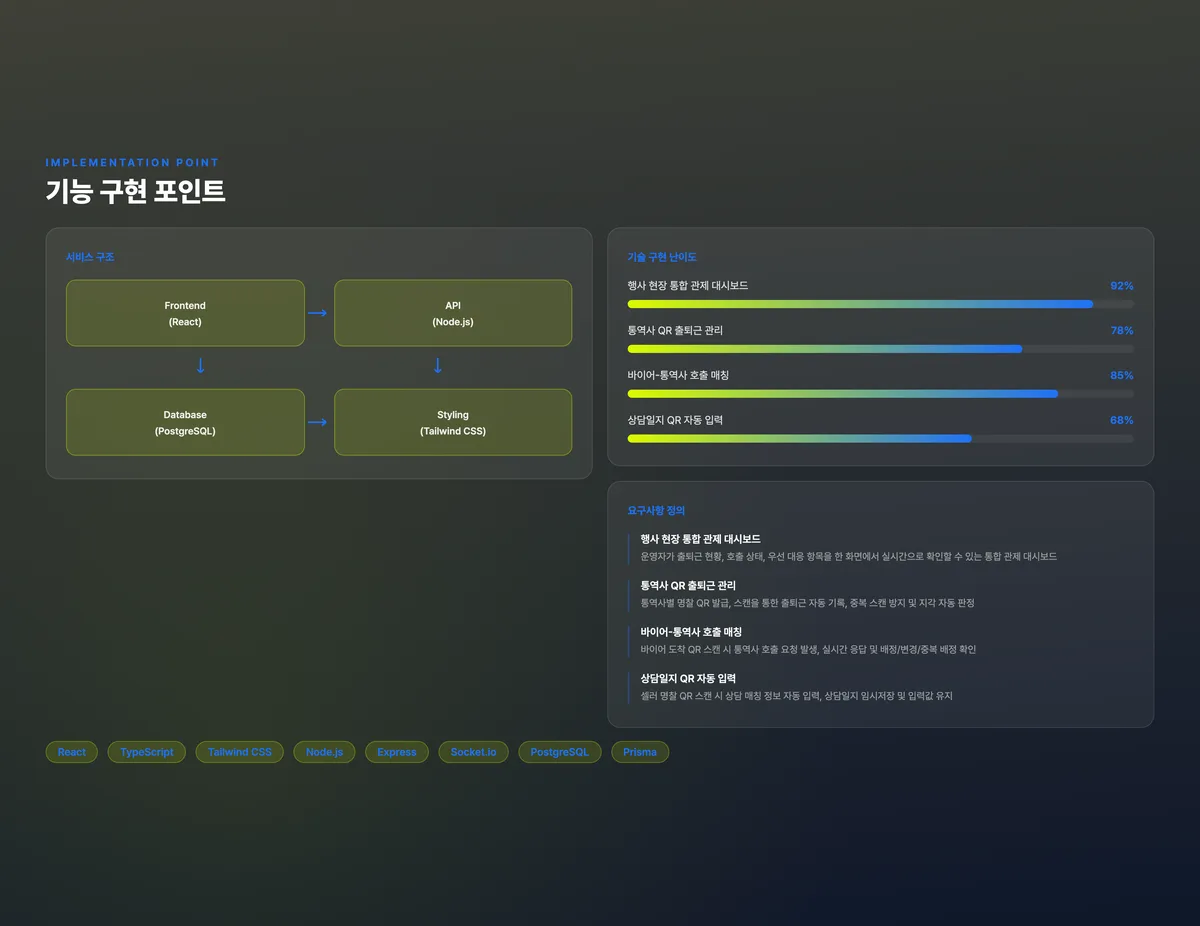Click the Database (PostgreSQL) diagram box
The image size is (1200, 926).
(185, 422)
